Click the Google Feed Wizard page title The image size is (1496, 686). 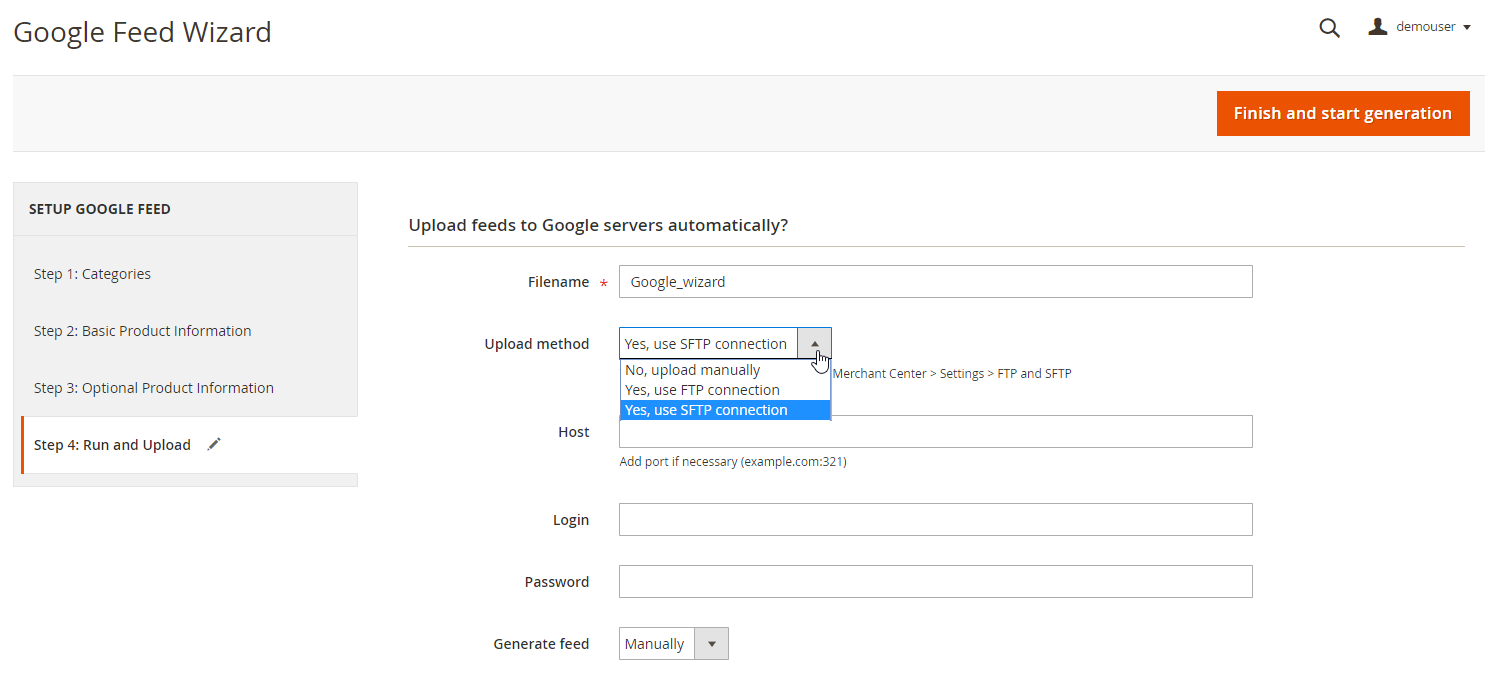pos(142,32)
